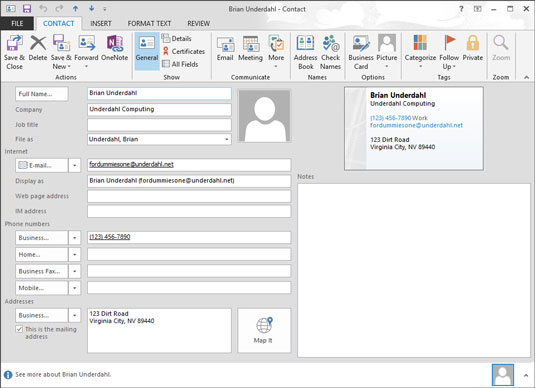Expand the File as dropdown
The height and width of the screenshot is (388, 535).
[x=227, y=139]
